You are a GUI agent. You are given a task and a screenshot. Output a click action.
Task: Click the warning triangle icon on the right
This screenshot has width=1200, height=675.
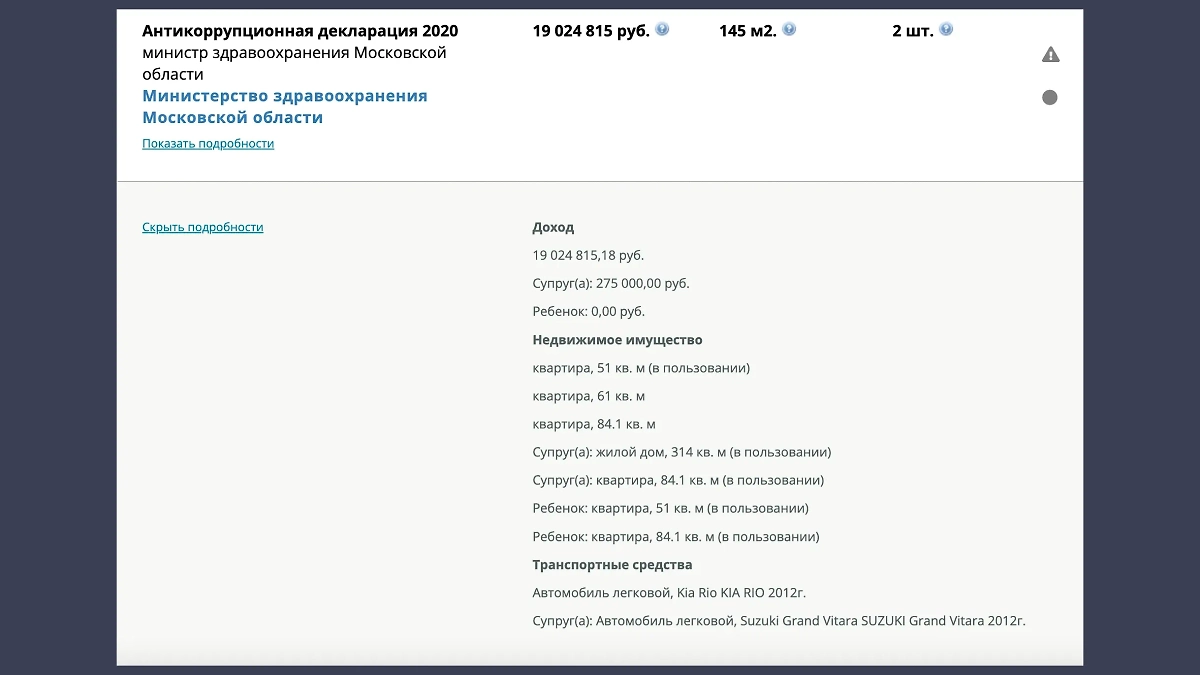[1050, 55]
